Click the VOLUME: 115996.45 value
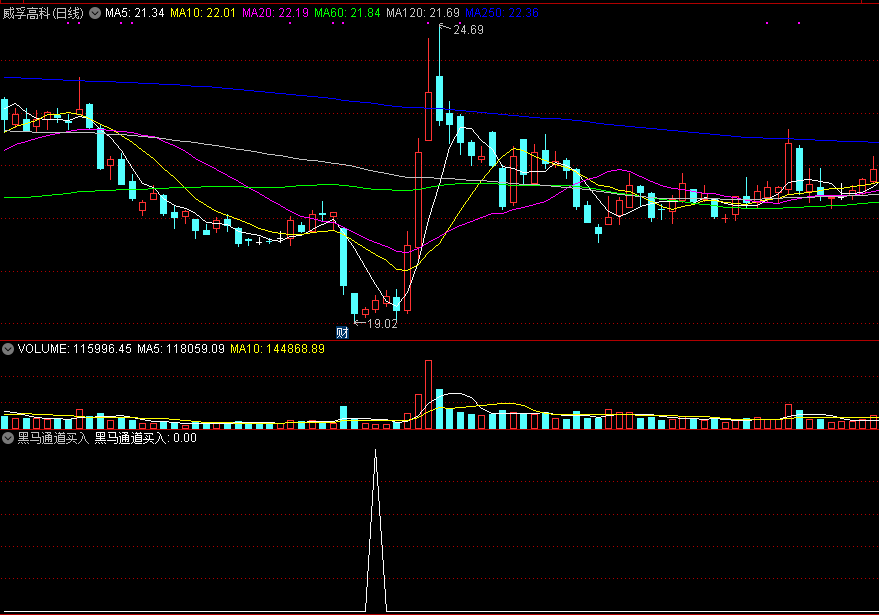This screenshot has height=615, width=879. (x=75, y=349)
